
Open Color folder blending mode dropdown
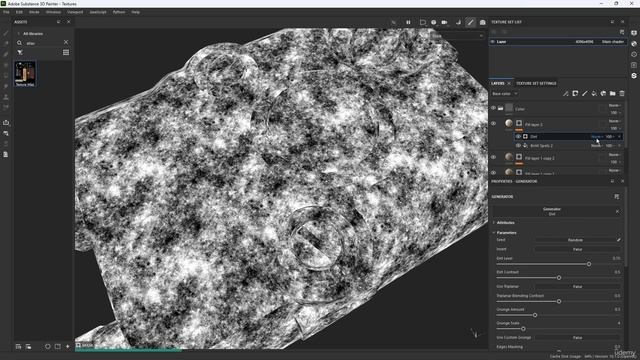pyautogui.click(x=615, y=105)
